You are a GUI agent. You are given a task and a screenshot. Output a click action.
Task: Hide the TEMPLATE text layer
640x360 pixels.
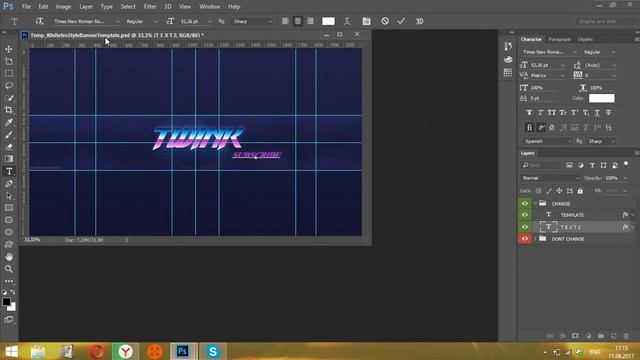pyautogui.click(x=525, y=215)
